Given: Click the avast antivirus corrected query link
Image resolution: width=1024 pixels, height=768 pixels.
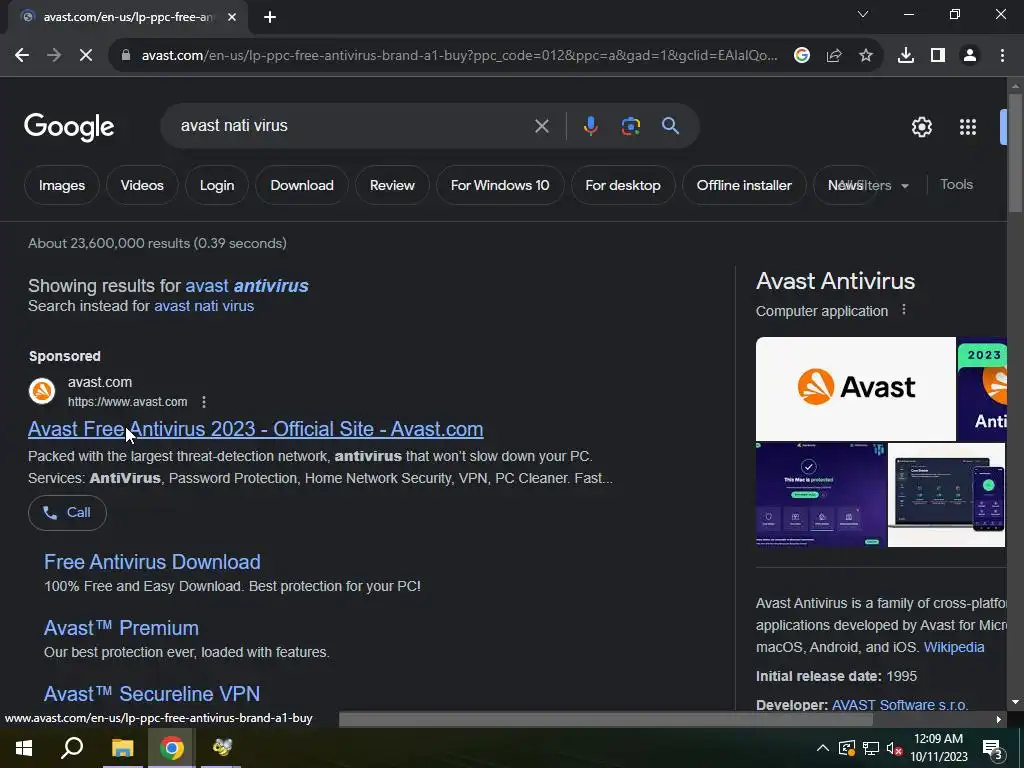Looking at the screenshot, I should 247,285.
